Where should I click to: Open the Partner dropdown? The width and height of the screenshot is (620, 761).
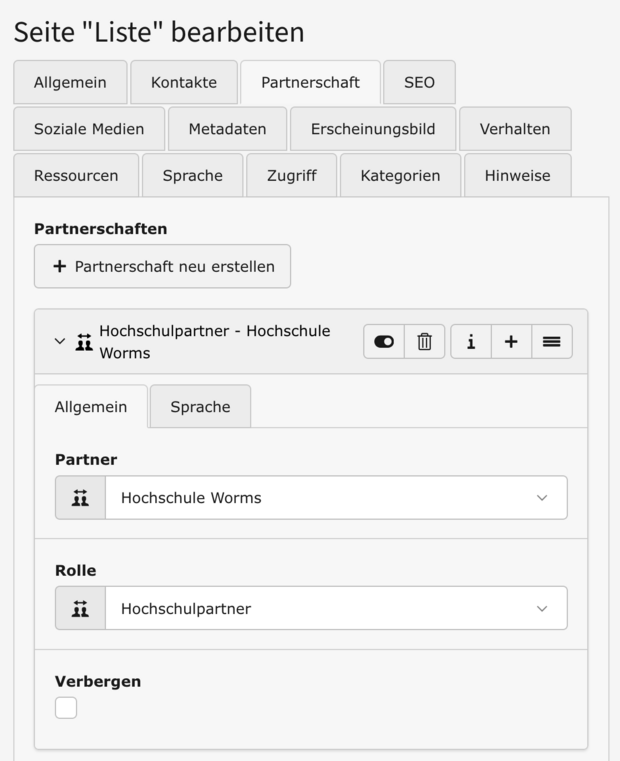(336, 498)
